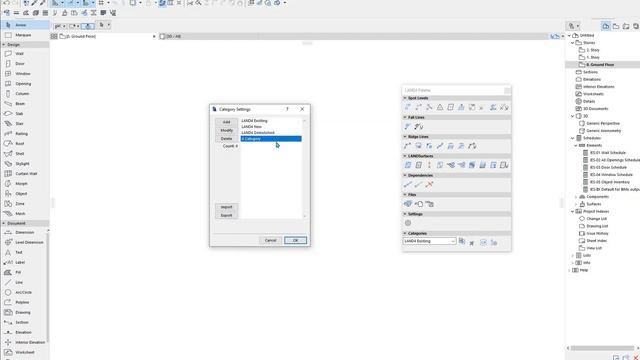This screenshot has width=640, height=360.
Task: Collapse the Design toolbox section
Action: coord(4,44)
